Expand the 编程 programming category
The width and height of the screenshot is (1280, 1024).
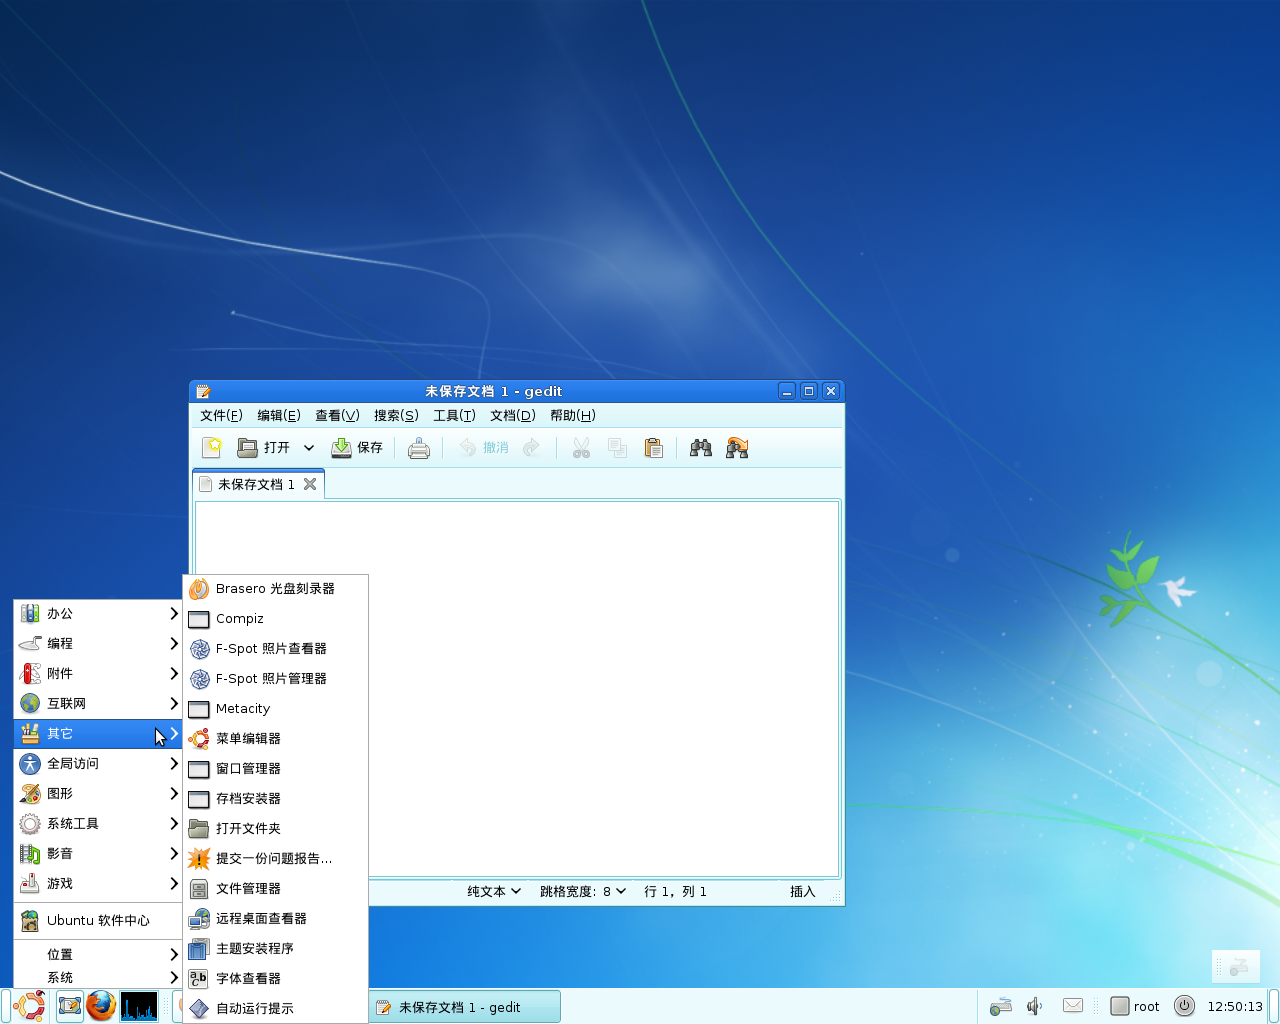click(98, 644)
